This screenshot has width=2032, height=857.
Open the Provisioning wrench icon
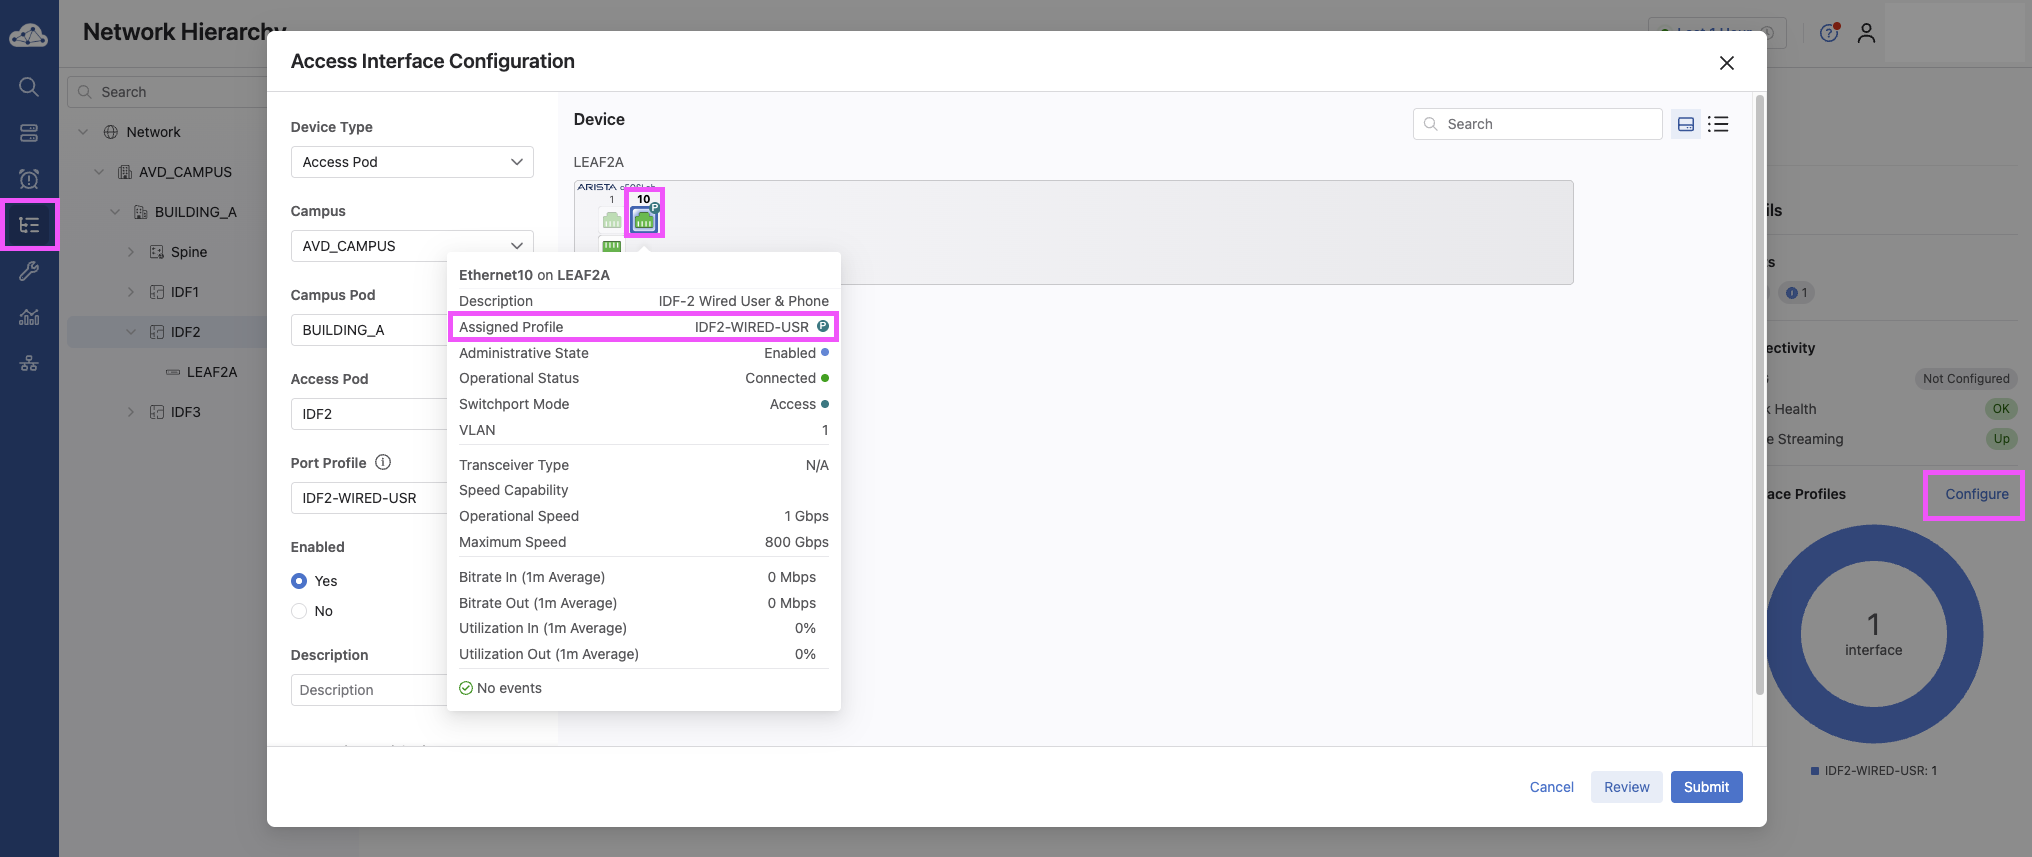[x=29, y=271]
